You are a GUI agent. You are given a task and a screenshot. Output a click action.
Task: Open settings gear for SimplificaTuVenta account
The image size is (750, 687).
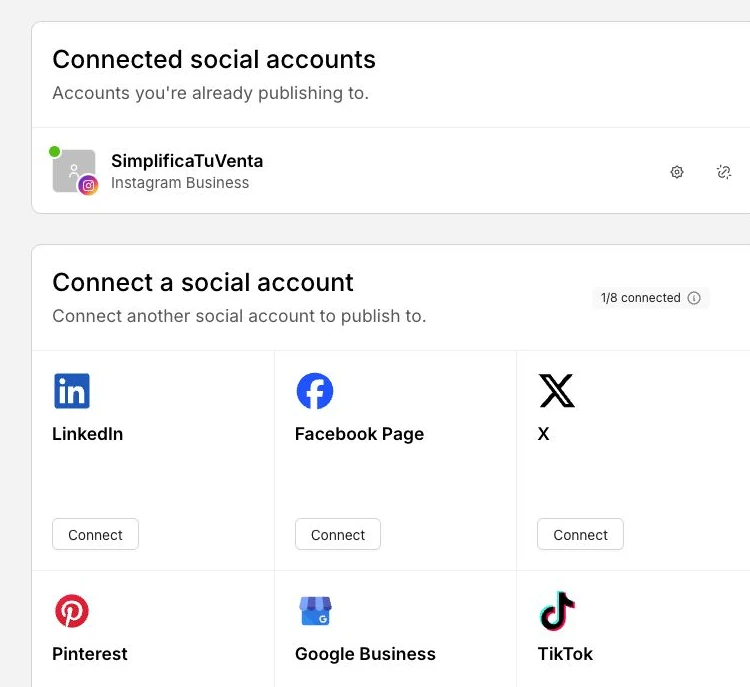click(676, 172)
